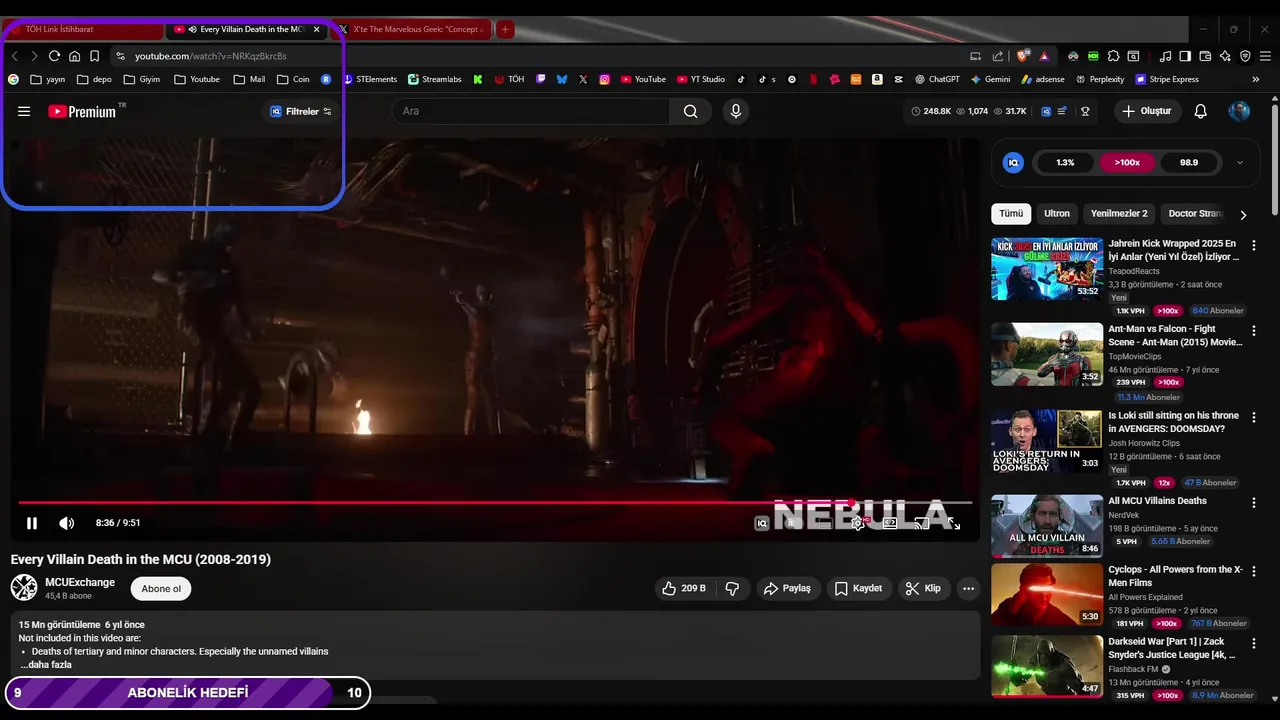Switch to The Marvelous Geek X tab
Image resolution: width=1280 pixels, height=720 pixels.
pyautogui.click(x=411, y=29)
